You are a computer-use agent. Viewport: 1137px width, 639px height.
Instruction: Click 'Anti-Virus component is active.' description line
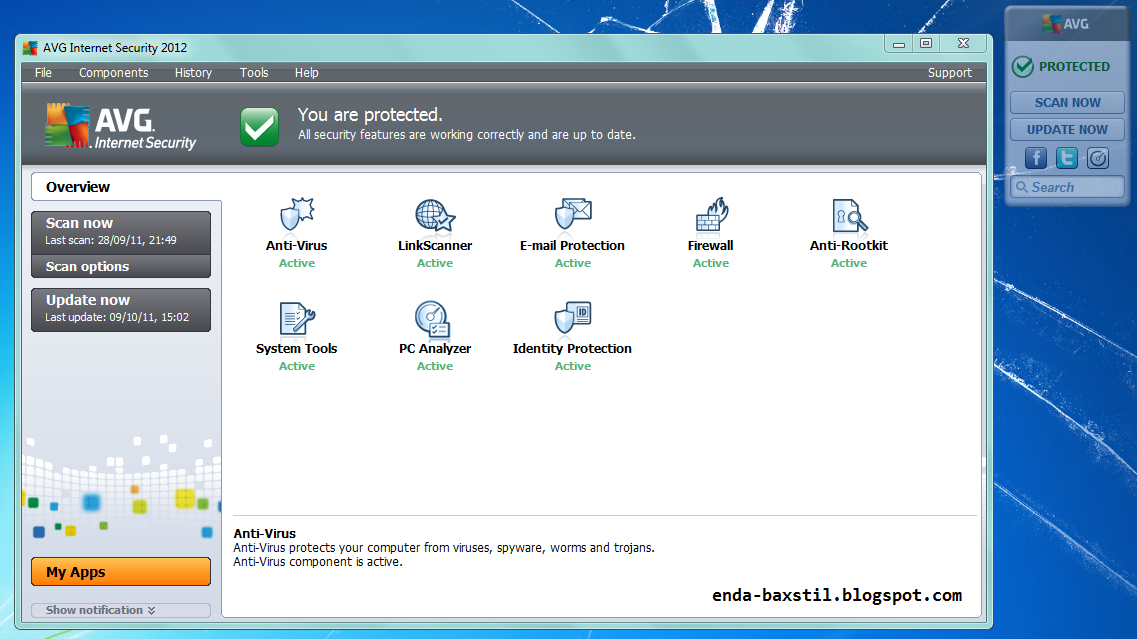point(318,561)
